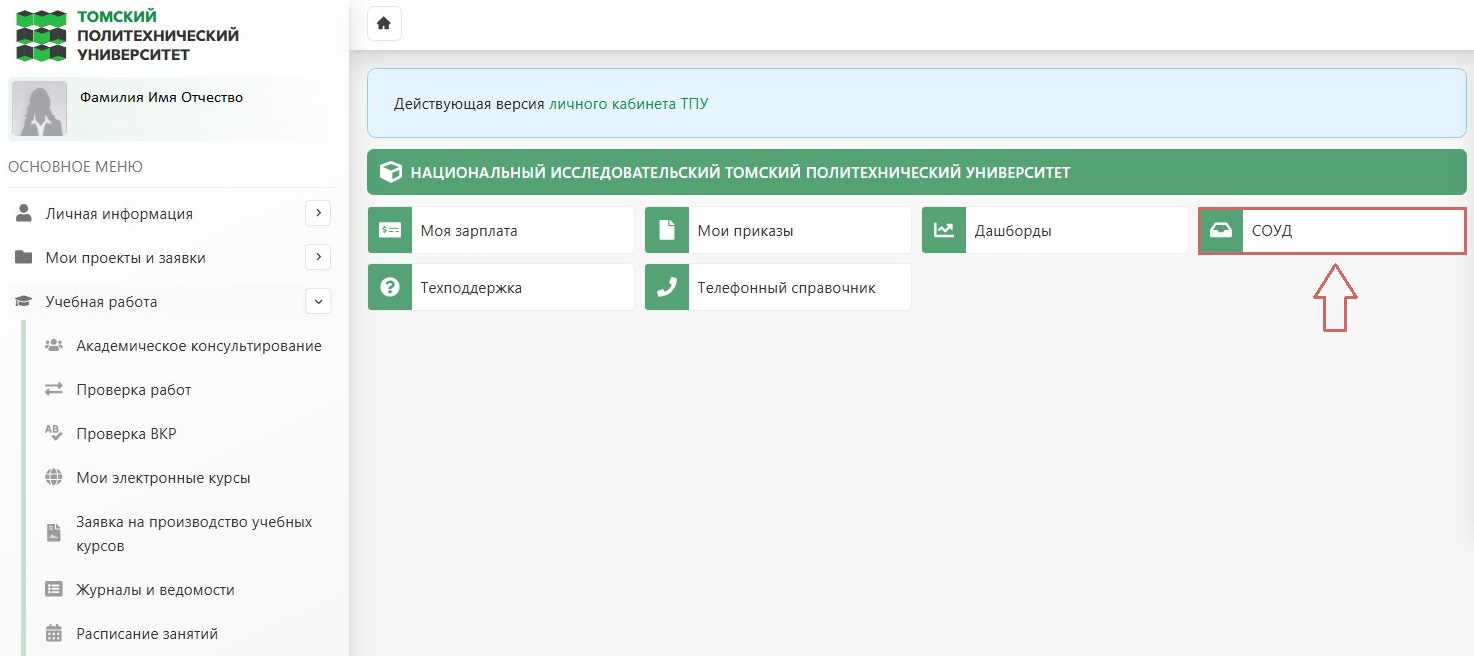
Task: Click the Томский политехнический университет logo
Action: click(128, 35)
